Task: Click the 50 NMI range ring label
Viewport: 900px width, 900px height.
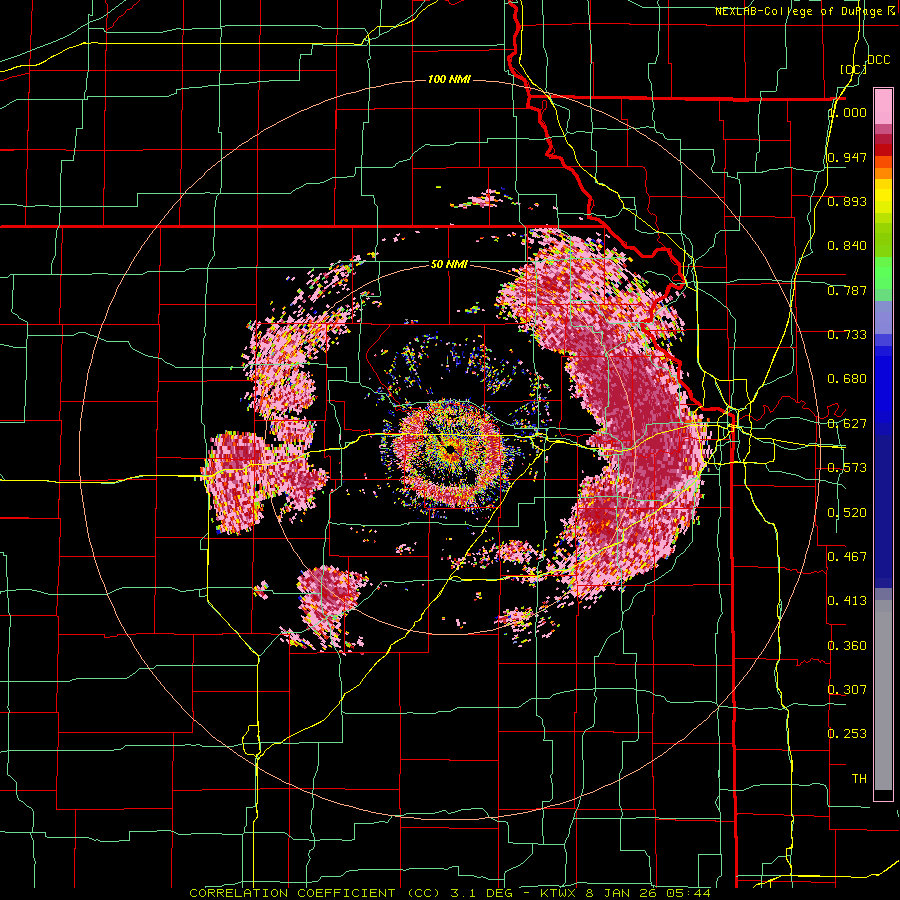Action: click(x=449, y=265)
